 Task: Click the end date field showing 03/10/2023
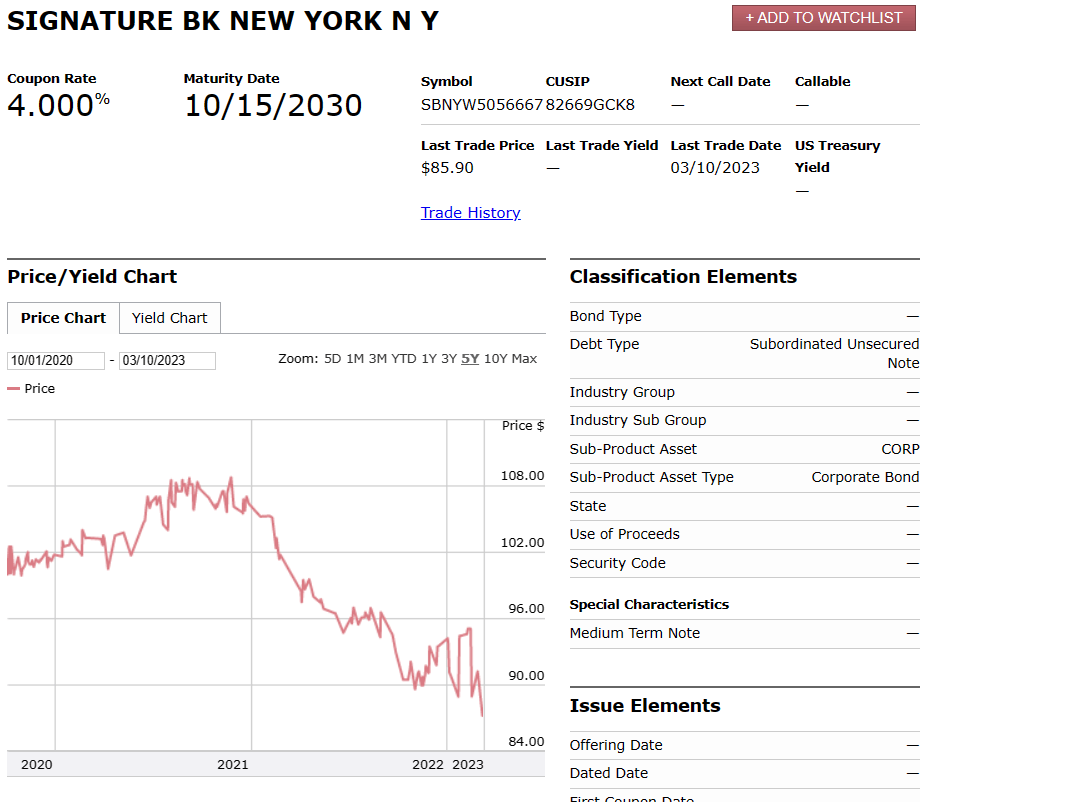coord(167,359)
